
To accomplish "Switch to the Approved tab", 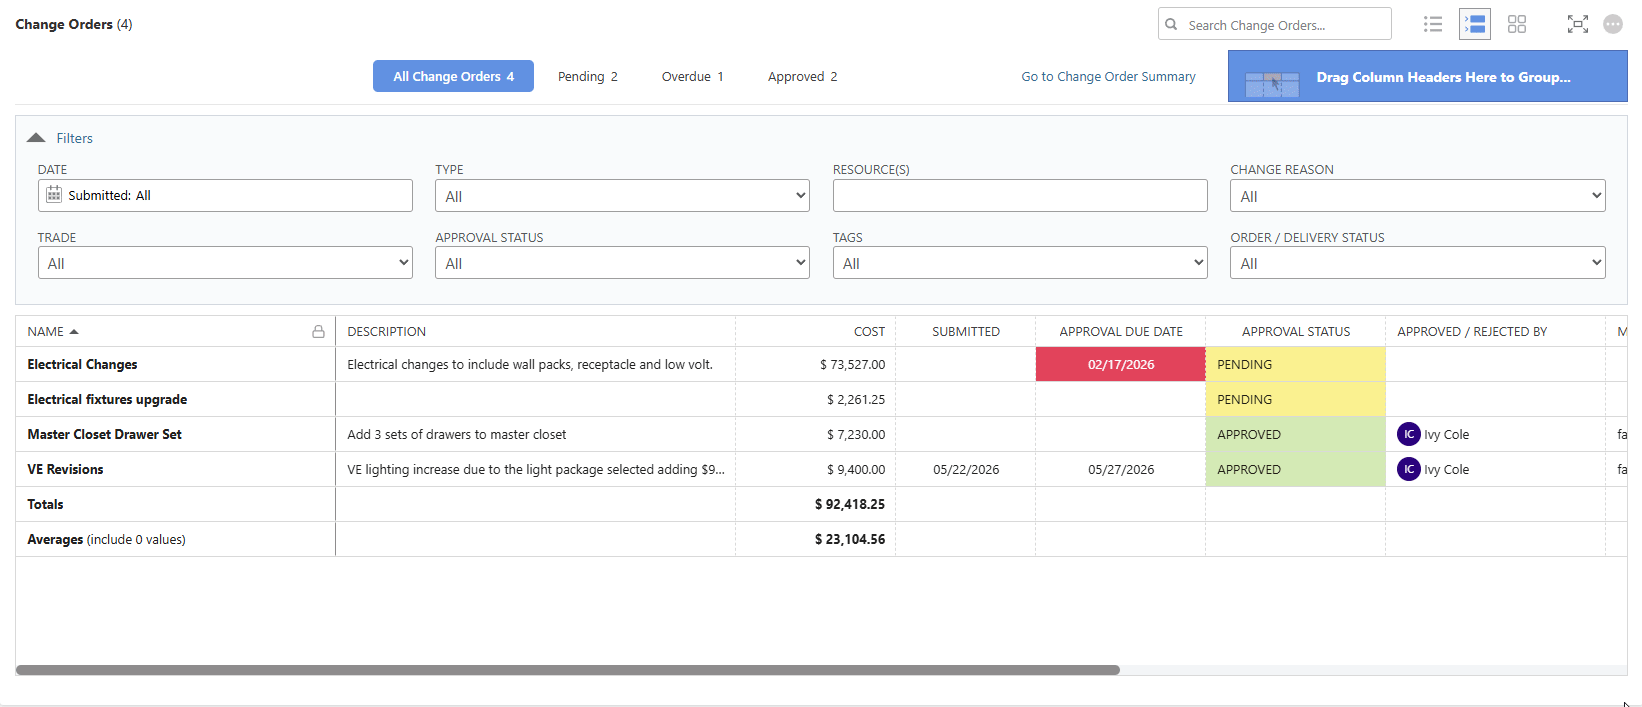I will point(803,76).
